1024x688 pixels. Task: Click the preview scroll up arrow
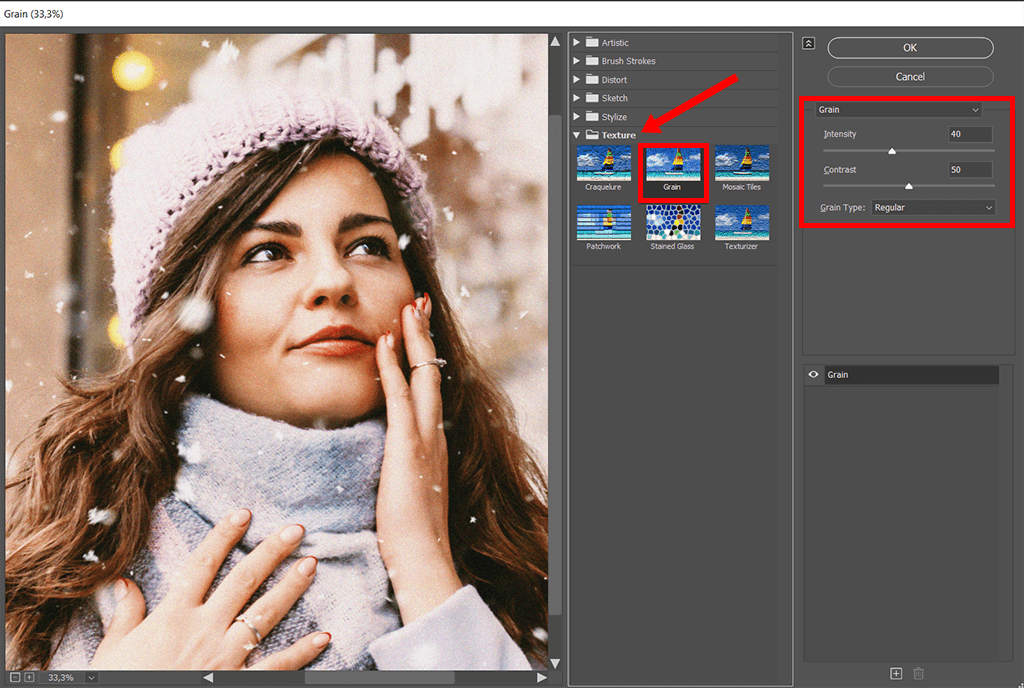(555, 41)
